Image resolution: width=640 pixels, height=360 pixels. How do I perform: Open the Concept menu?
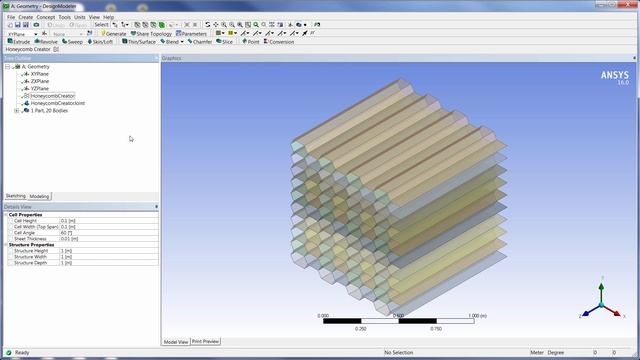click(x=45, y=17)
